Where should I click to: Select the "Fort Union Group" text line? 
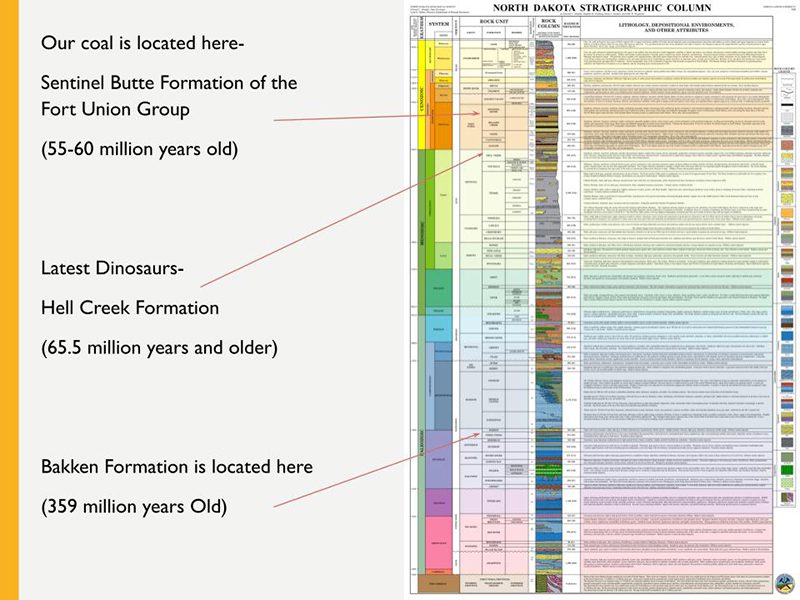[115, 109]
